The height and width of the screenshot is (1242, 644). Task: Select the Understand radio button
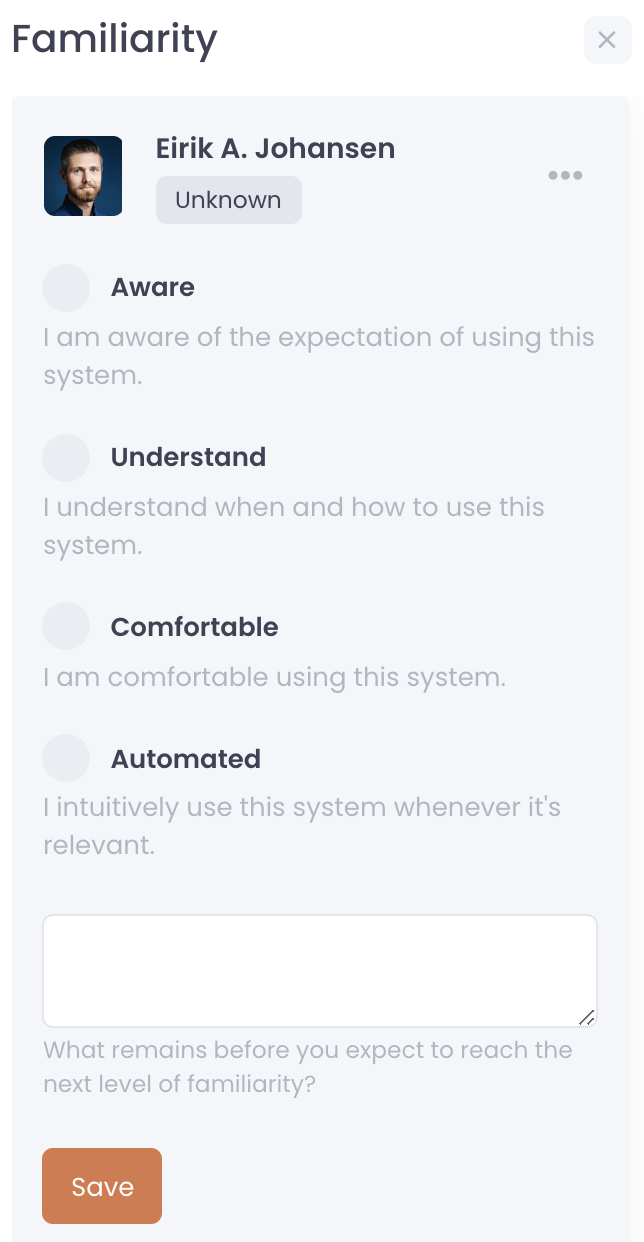[66, 458]
